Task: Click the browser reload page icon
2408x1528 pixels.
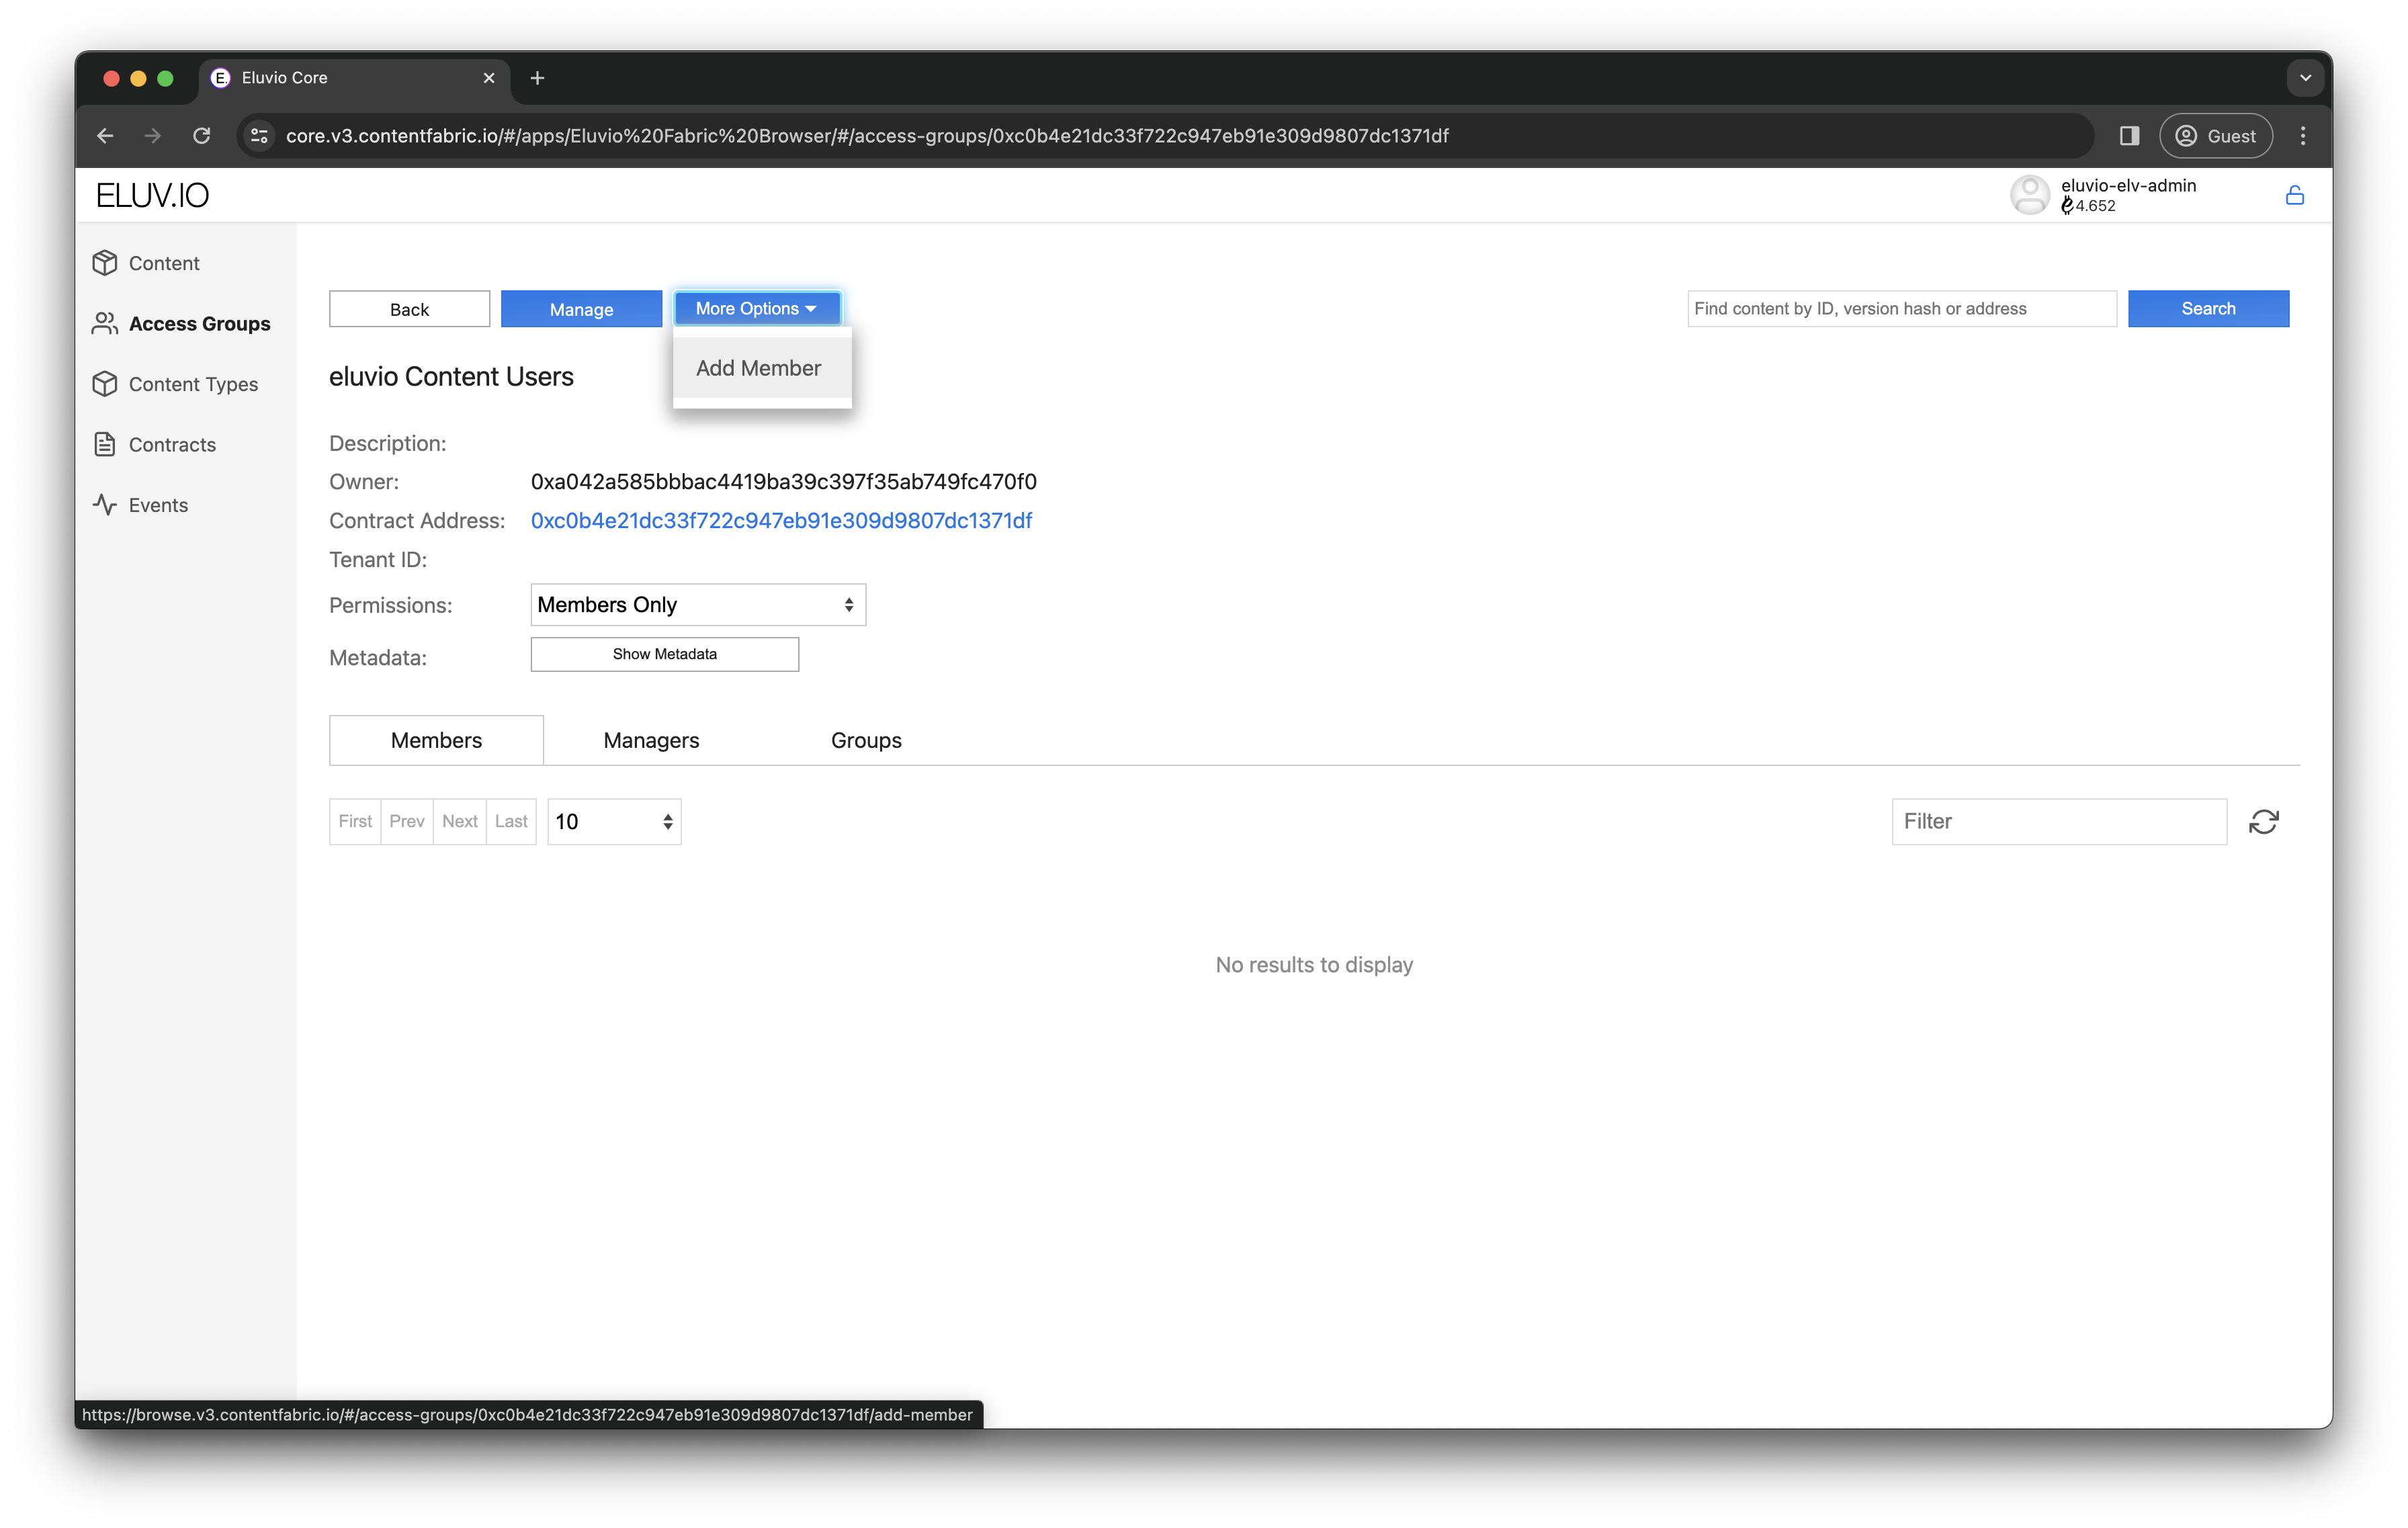Action: (x=202, y=135)
